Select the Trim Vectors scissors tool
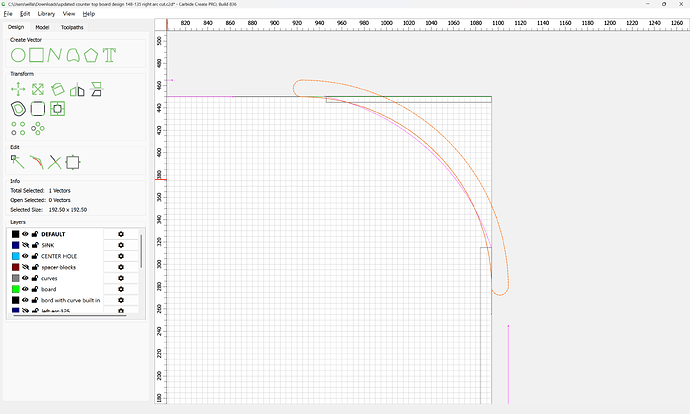Viewport: 690px width, 414px height. coord(54,160)
